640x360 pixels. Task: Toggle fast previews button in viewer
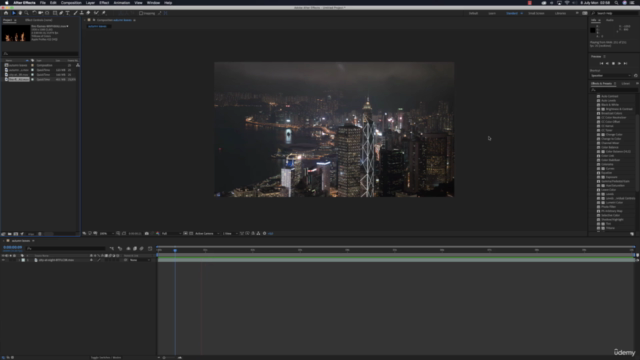(247, 233)
